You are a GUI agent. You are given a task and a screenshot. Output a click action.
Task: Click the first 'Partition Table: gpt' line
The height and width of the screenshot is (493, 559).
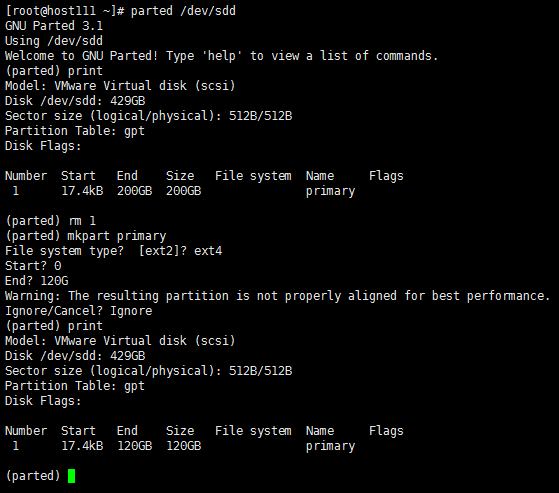click(75, 131)
